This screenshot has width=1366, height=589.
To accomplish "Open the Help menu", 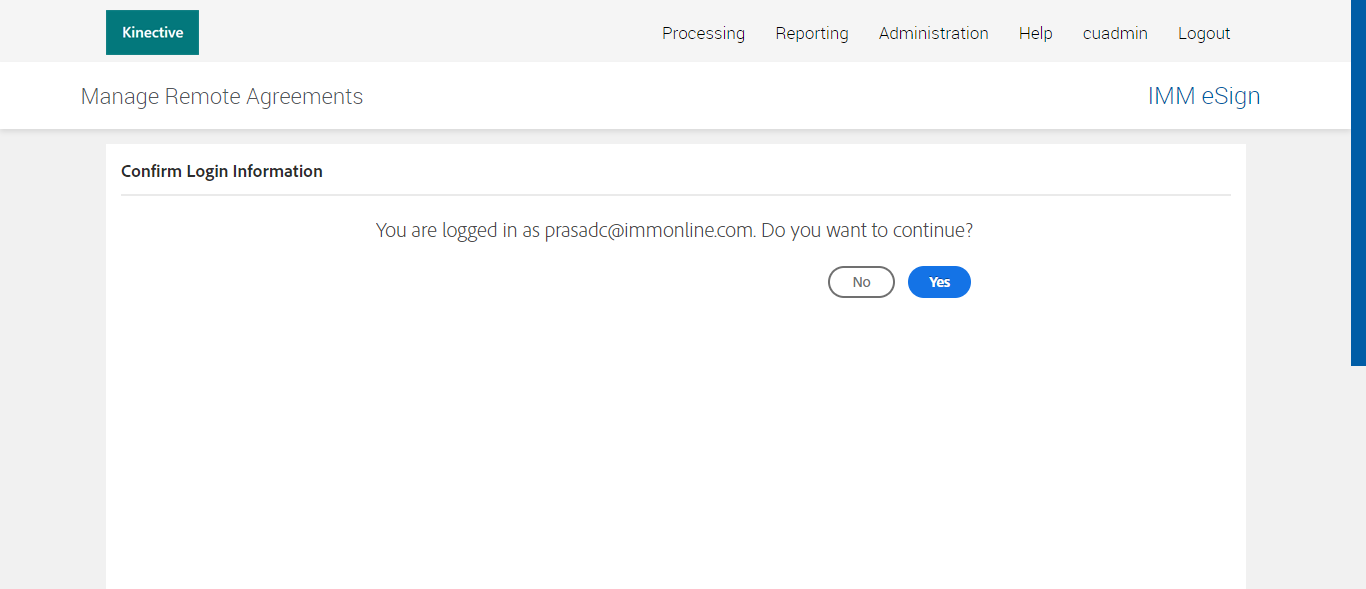I will 1035,33.
